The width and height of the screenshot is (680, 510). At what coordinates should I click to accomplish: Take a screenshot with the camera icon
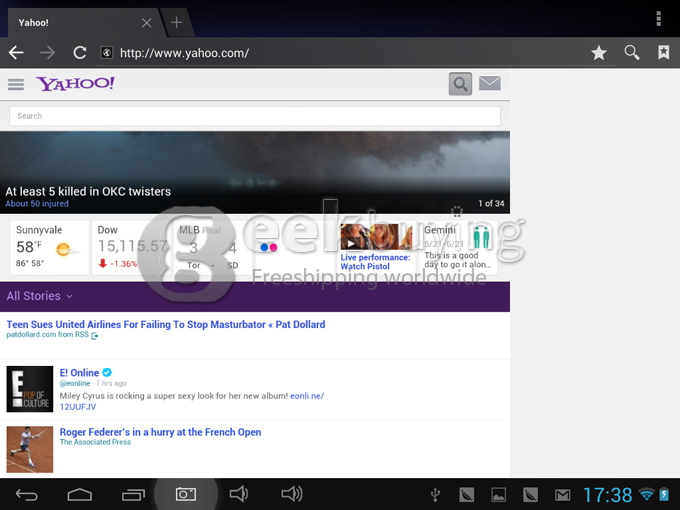click(186, 494)
